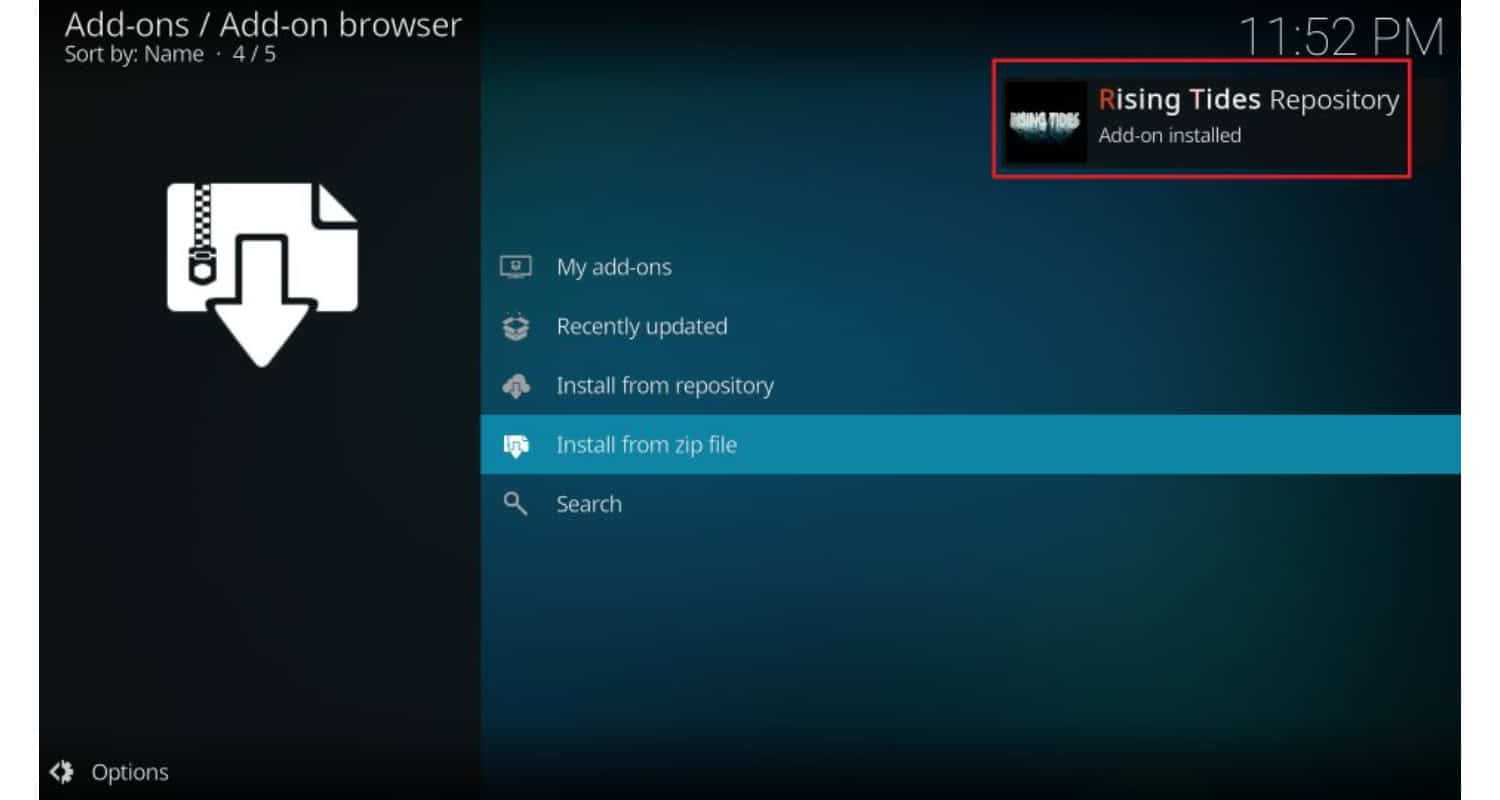
Task: Click the 11:52 PM clock
Action: click(1342, 37)
